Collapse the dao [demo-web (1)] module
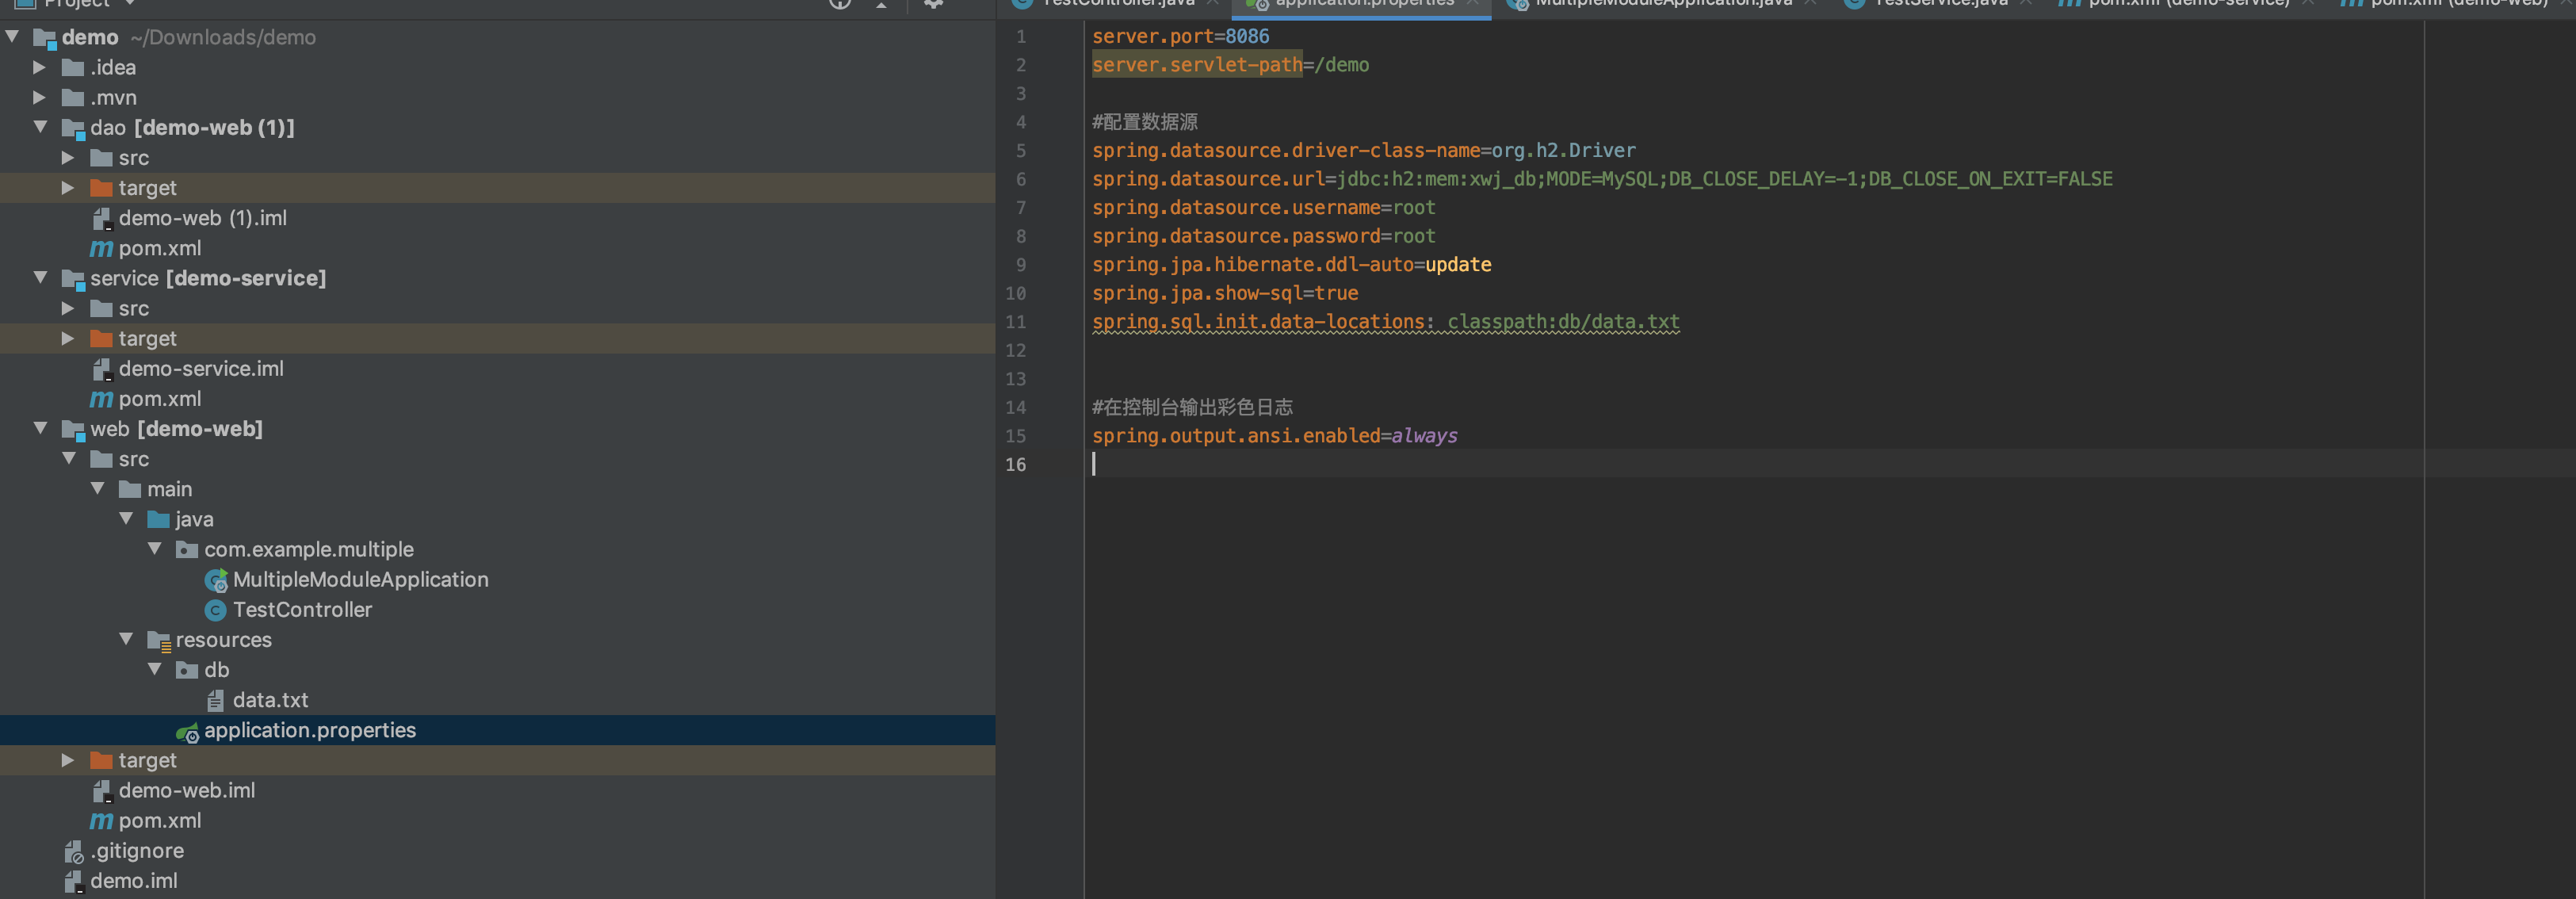 40,127
